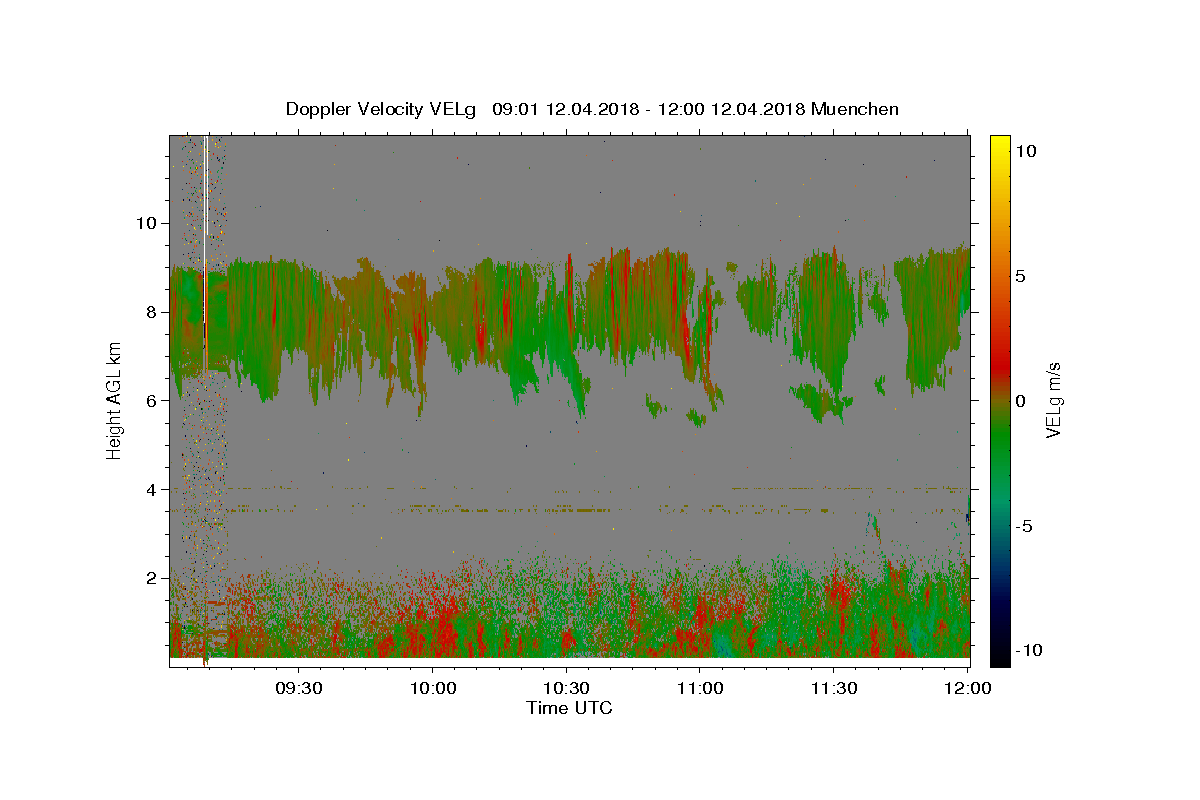The image size is (1200, 800).
Task: Click the colorbar label '0'
Action: [x=1022, y=400]
